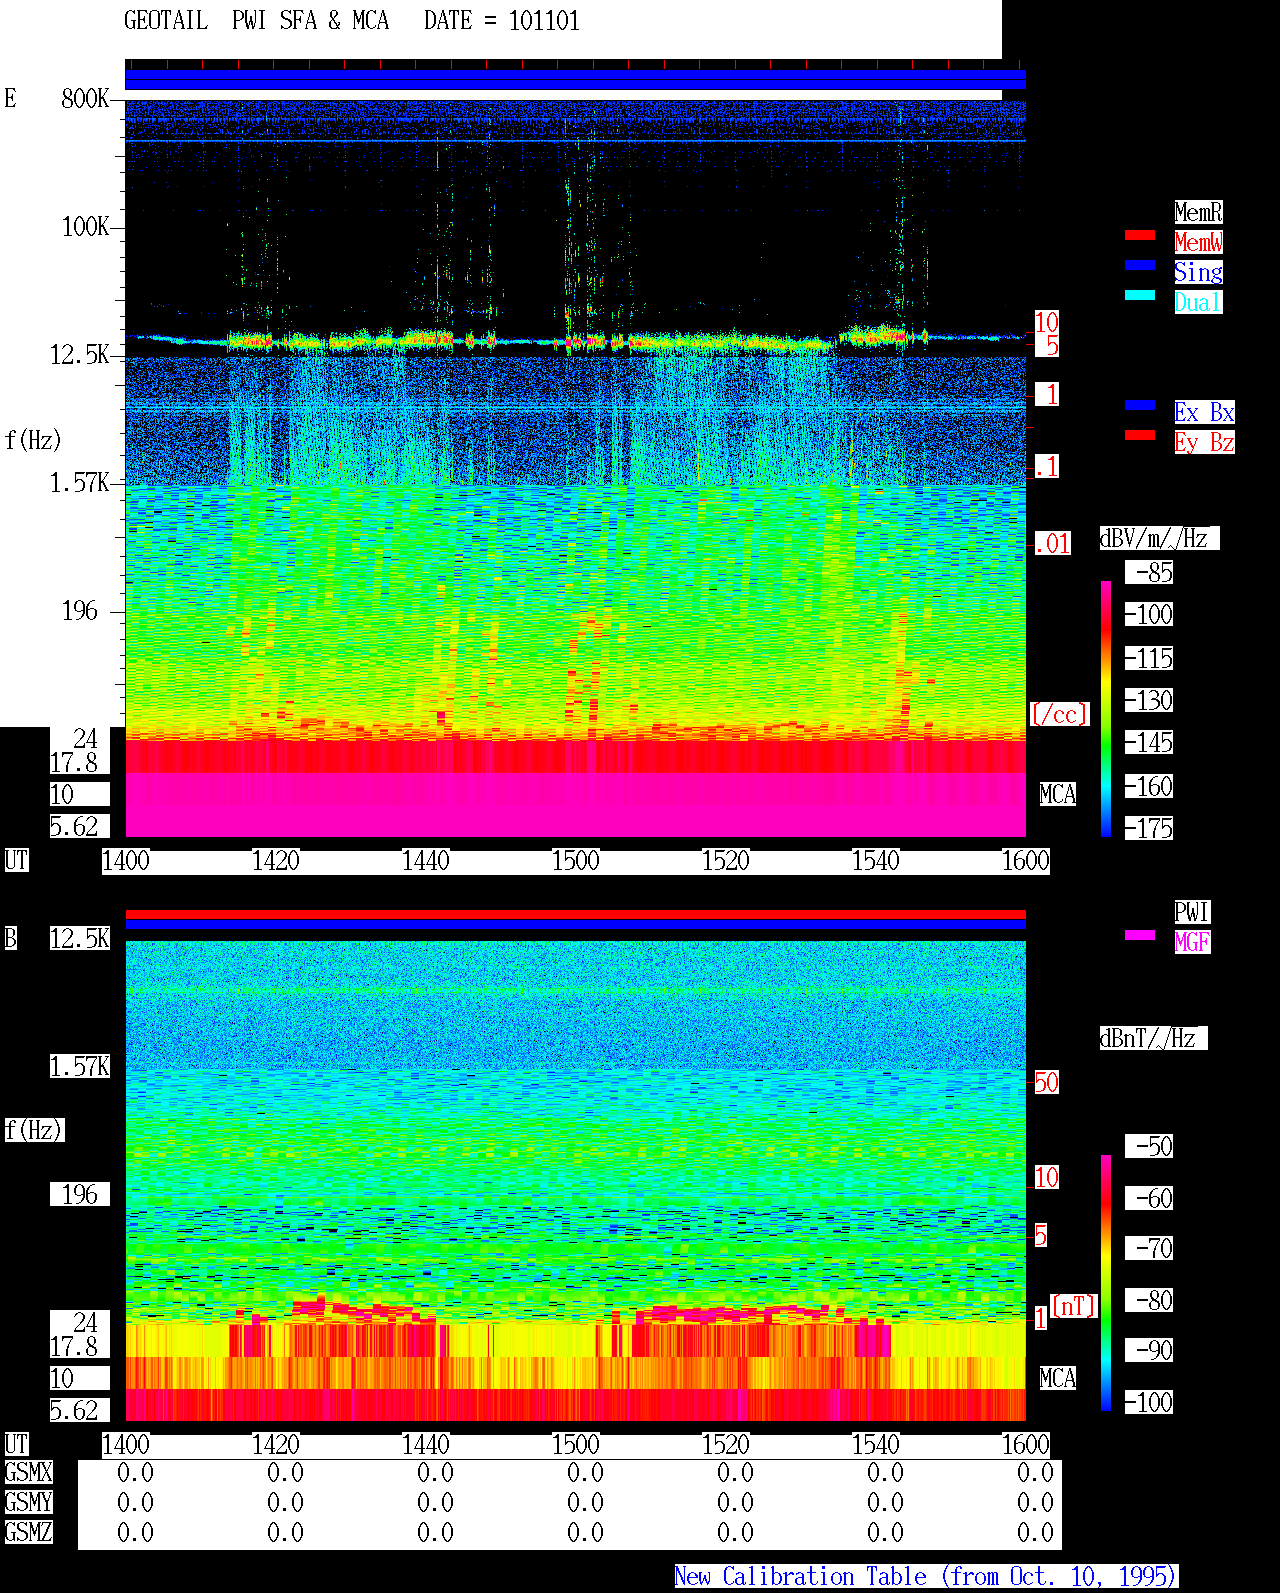Image resolution: width=1280 pixels, height=1593 pixels.
Task: Click the electric field dBV colorbar
Action: tap(1106, 708)
